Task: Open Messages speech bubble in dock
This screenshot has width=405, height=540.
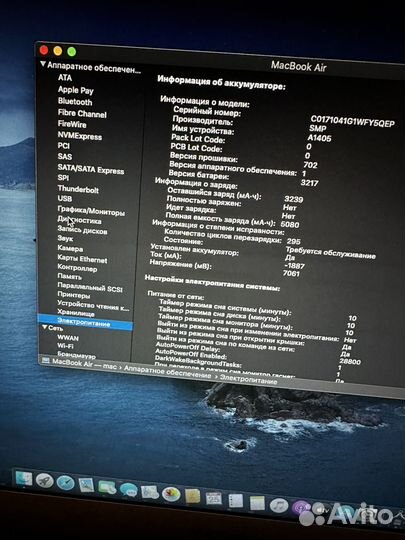Action: [128, 489]
